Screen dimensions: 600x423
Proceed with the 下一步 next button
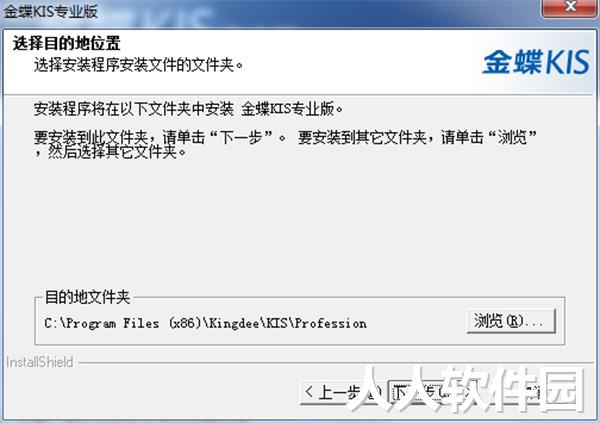(430, 392)
